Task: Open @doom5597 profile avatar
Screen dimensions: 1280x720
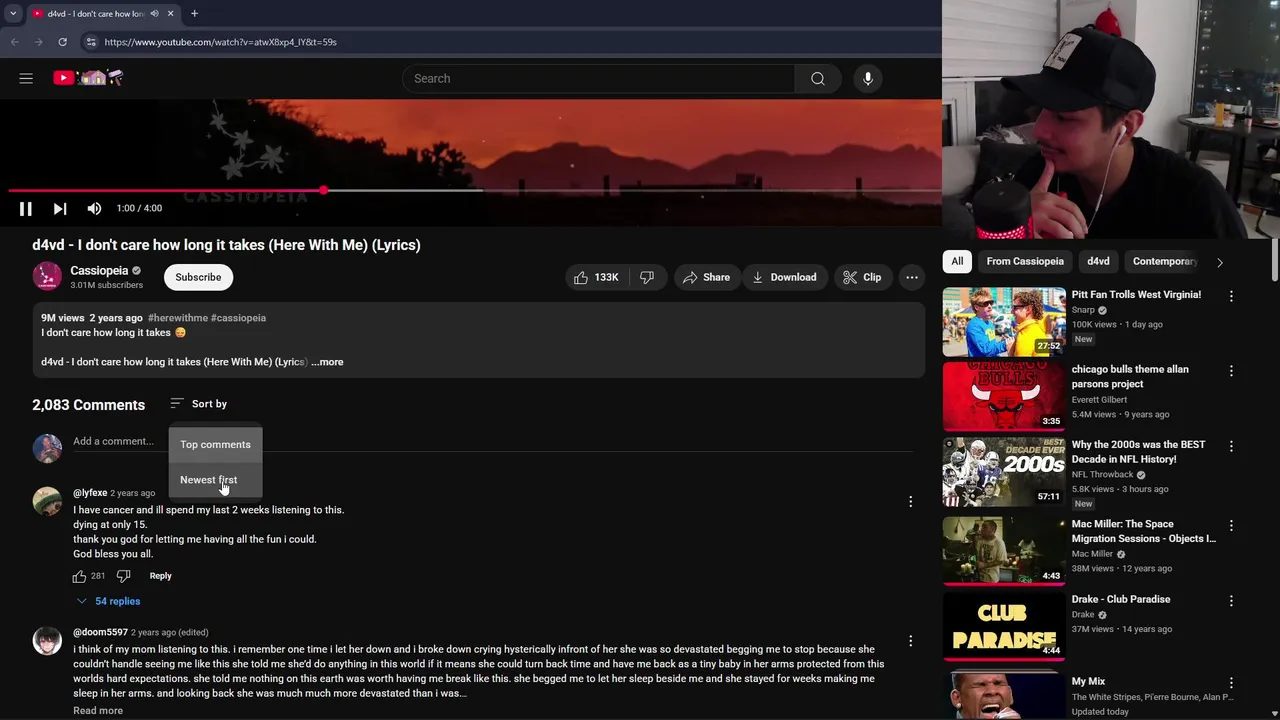Action: click(47, 641)
